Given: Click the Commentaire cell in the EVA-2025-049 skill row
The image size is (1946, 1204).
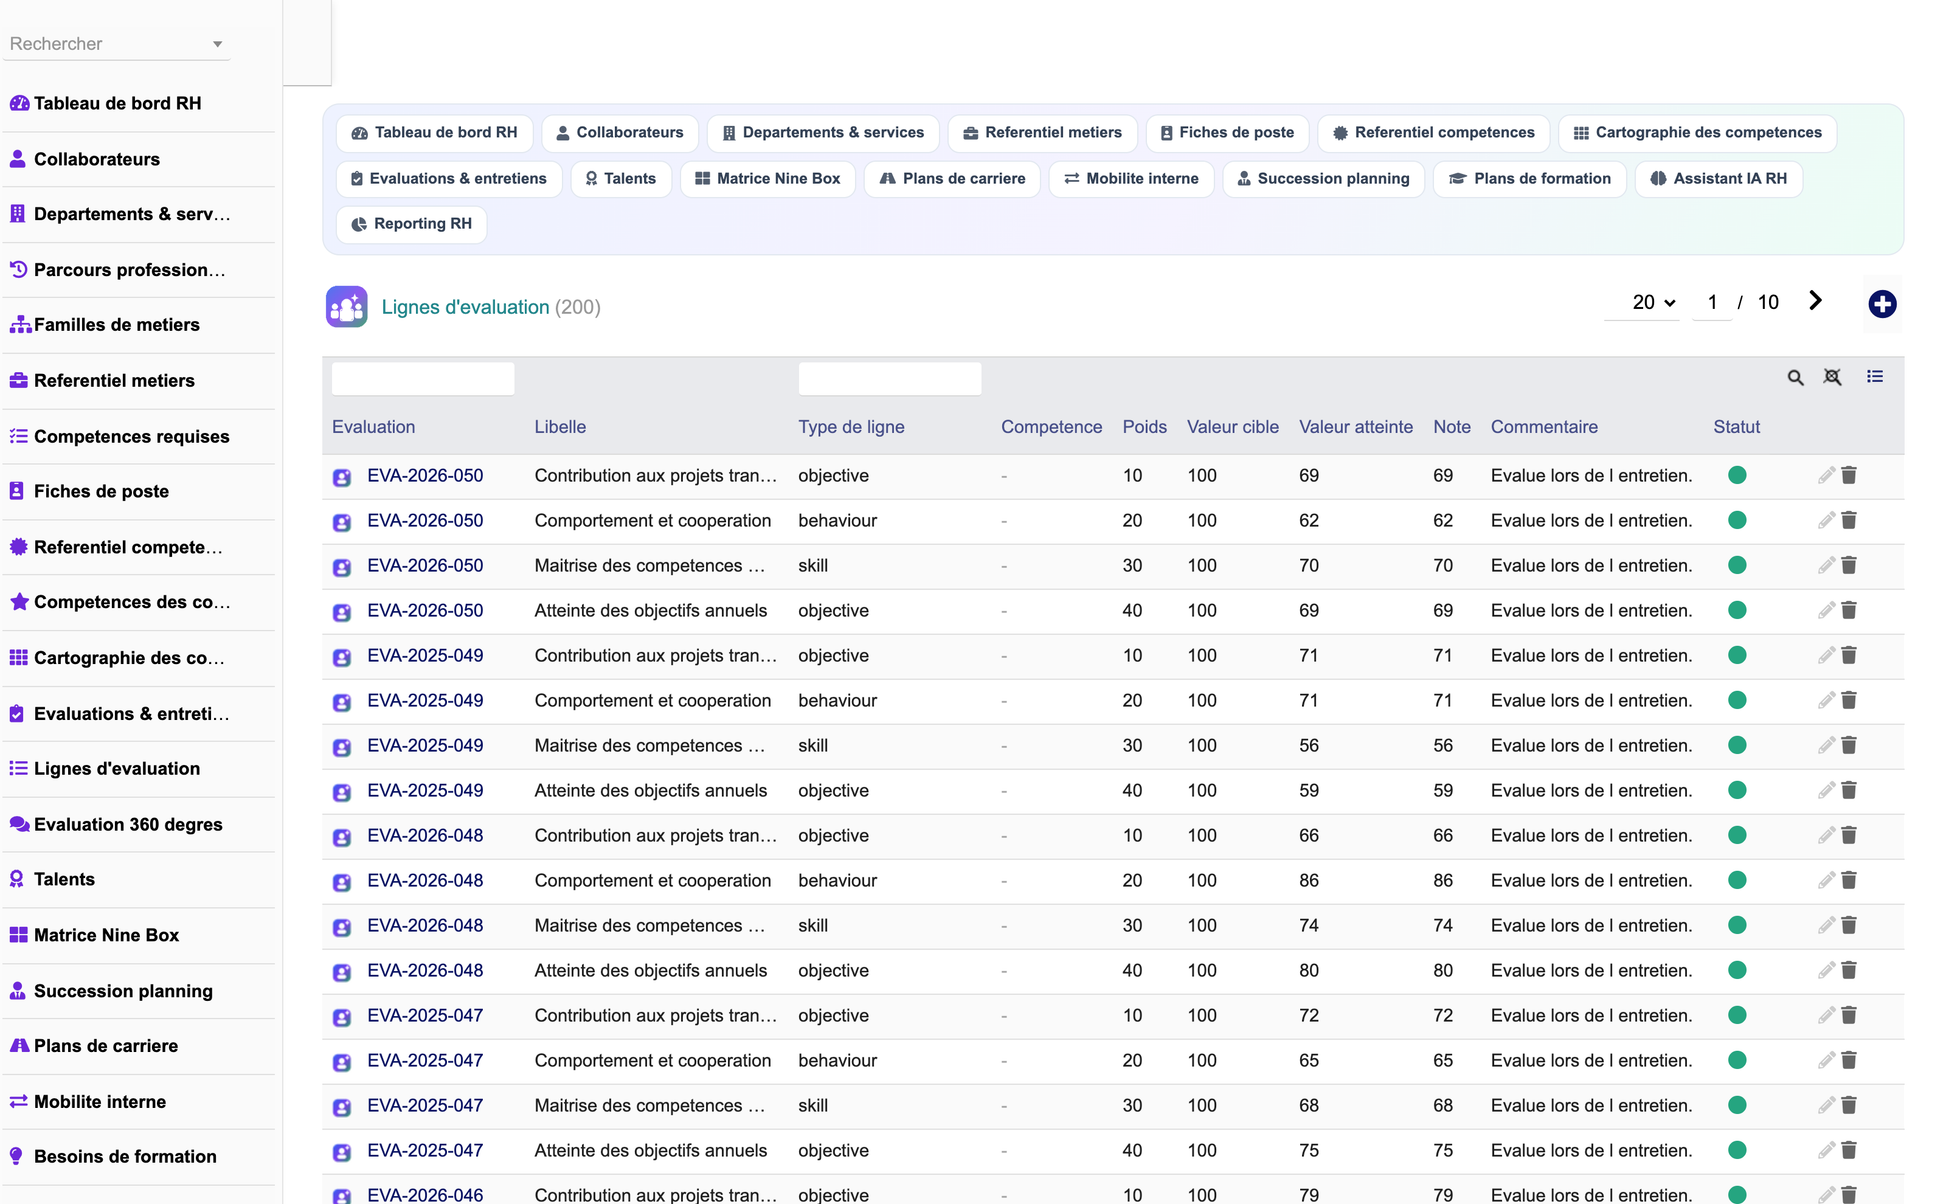Looking at the screenshot, I should click(x=1591, y=745).
